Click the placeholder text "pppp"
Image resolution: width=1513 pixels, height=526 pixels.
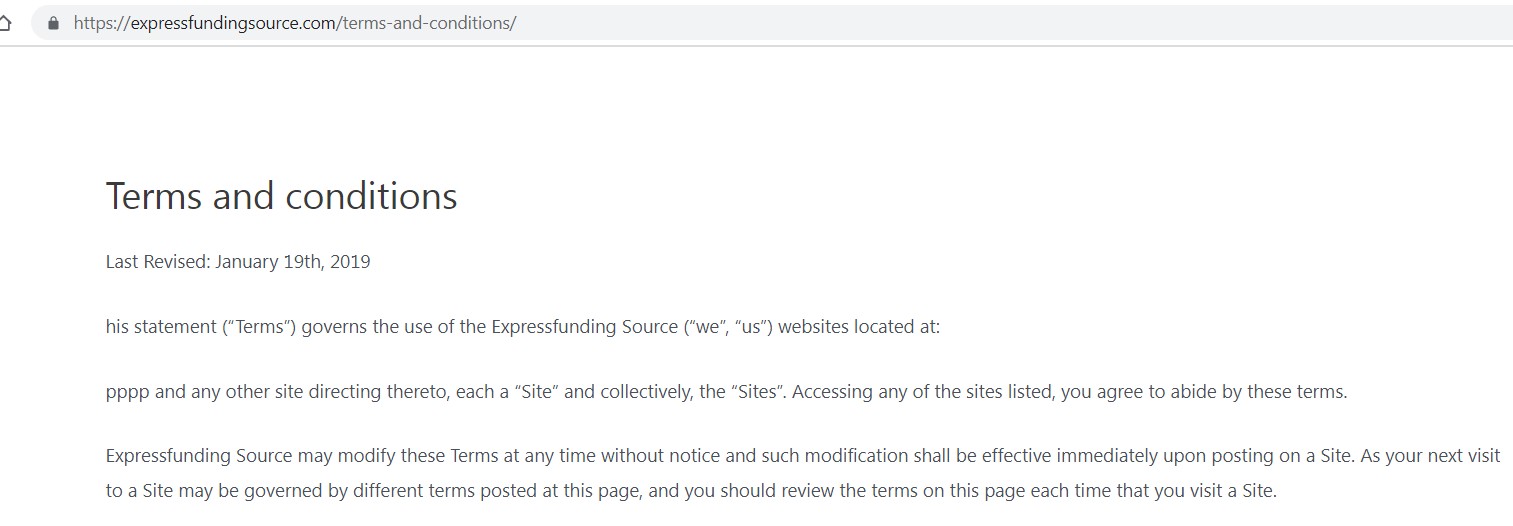click(x=127, y=393)
